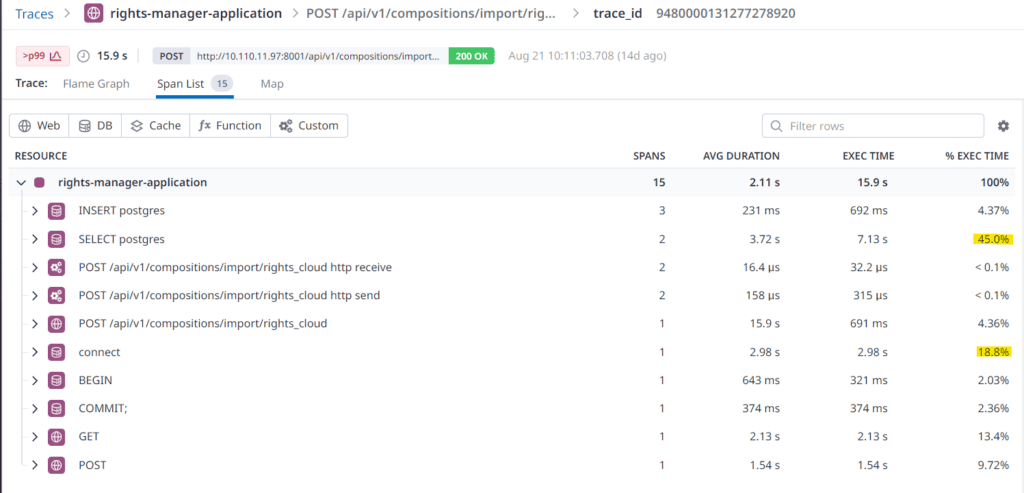The height and width of the screenshot is (493, 1024).
Task: Sort by the AVG DURATION column header
Action: 743,156
